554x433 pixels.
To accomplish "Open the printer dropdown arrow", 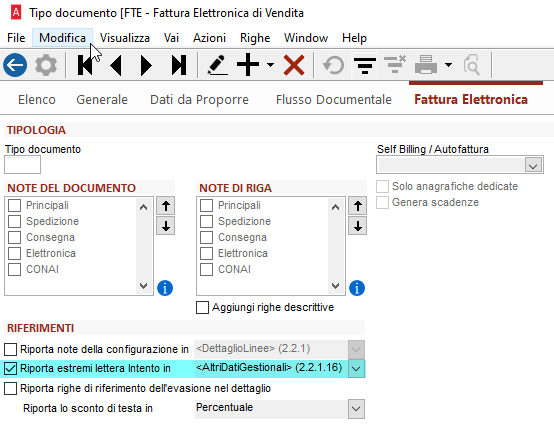I will [x=448, y=65].
